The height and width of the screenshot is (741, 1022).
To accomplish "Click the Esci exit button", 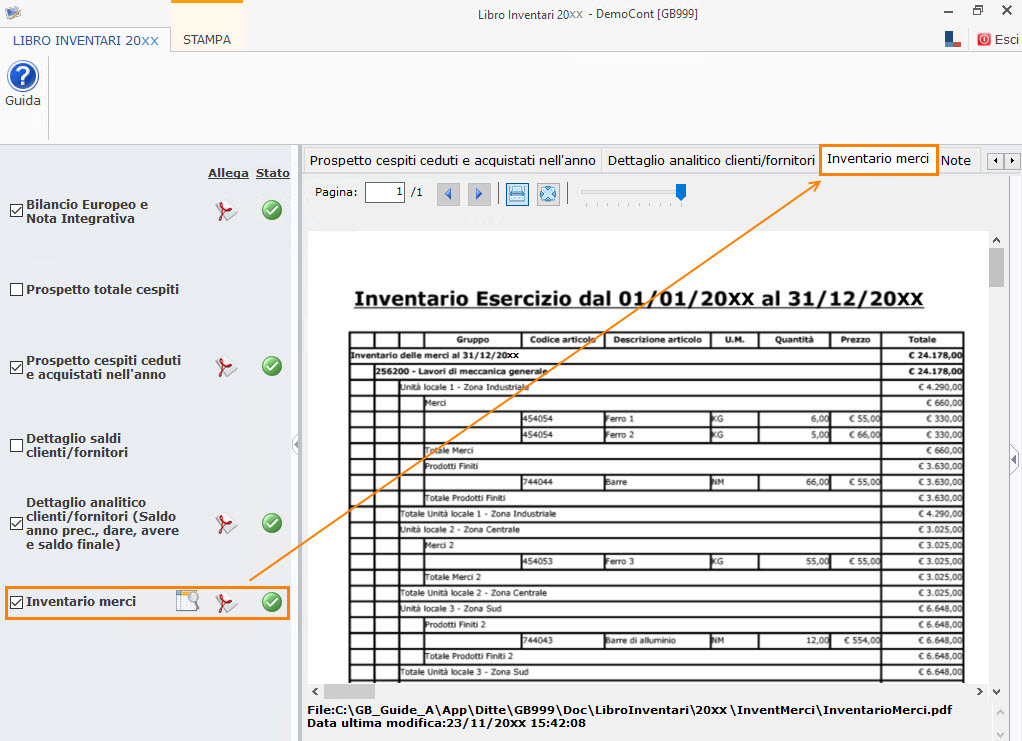I will [x=998, y=40].
